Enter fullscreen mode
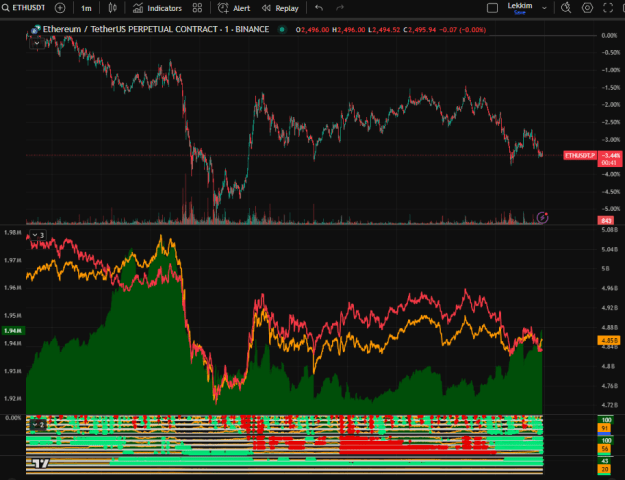Screen dimensions: 625x480 click(608, 8)
